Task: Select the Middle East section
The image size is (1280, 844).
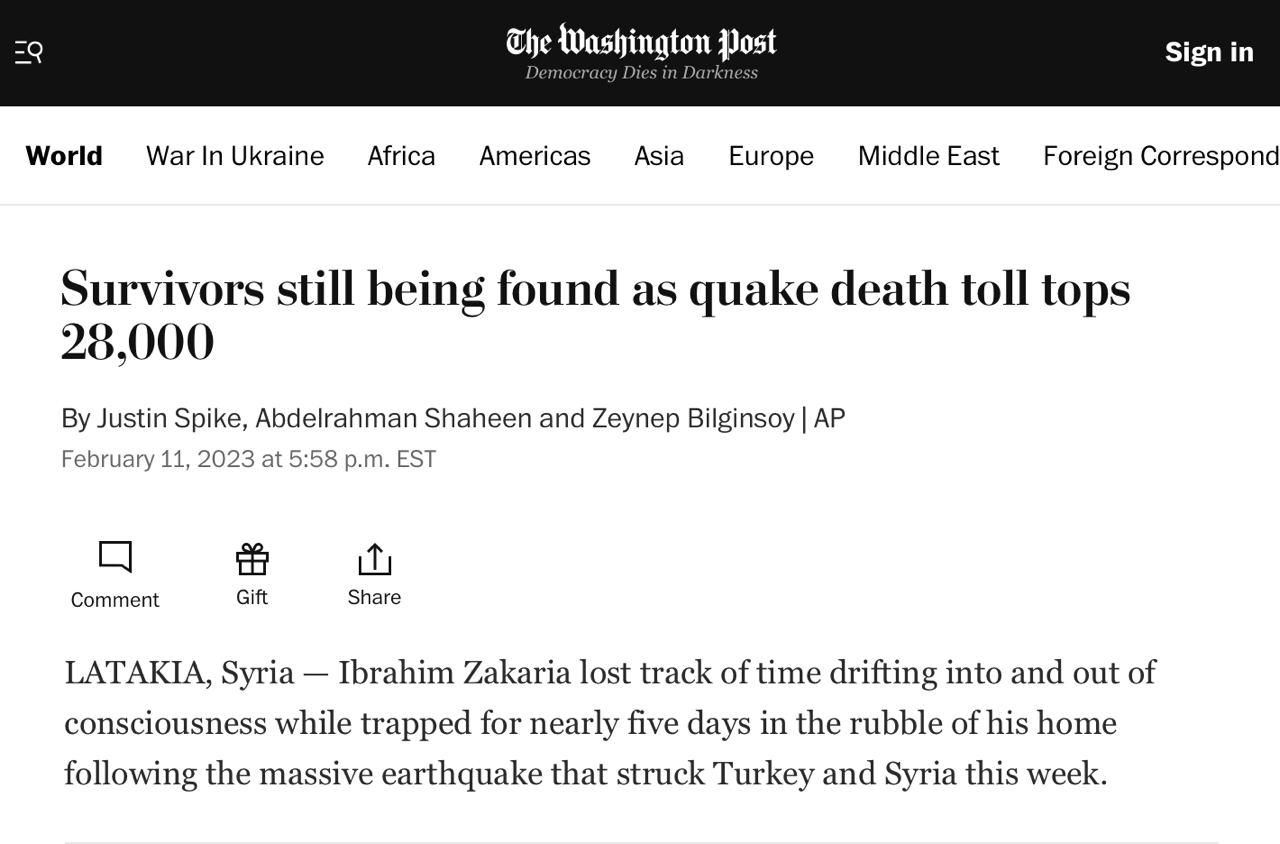Action: (x=928, y=156)
